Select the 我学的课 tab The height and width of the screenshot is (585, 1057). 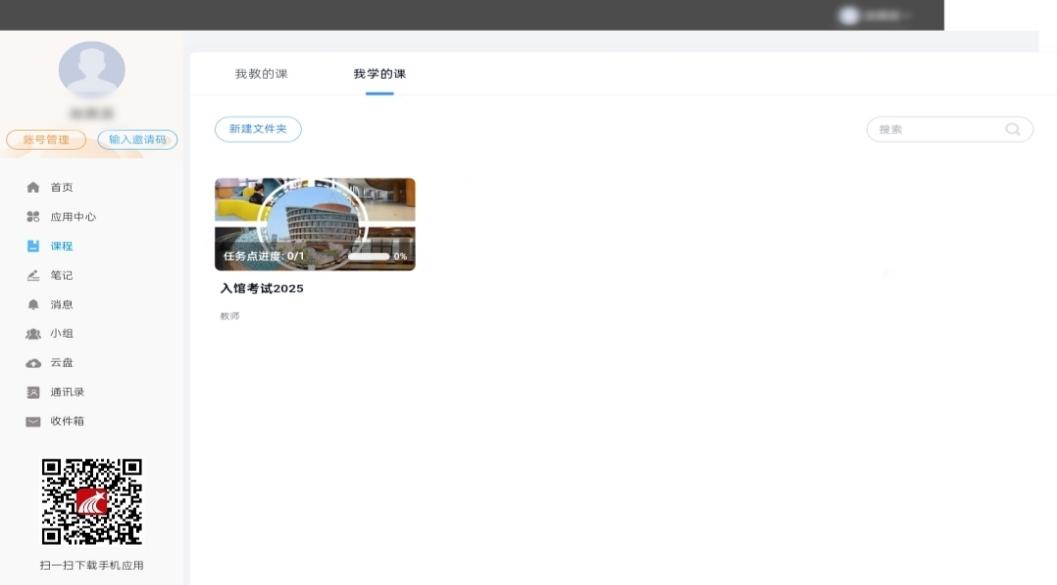click(x=379, y=74)
